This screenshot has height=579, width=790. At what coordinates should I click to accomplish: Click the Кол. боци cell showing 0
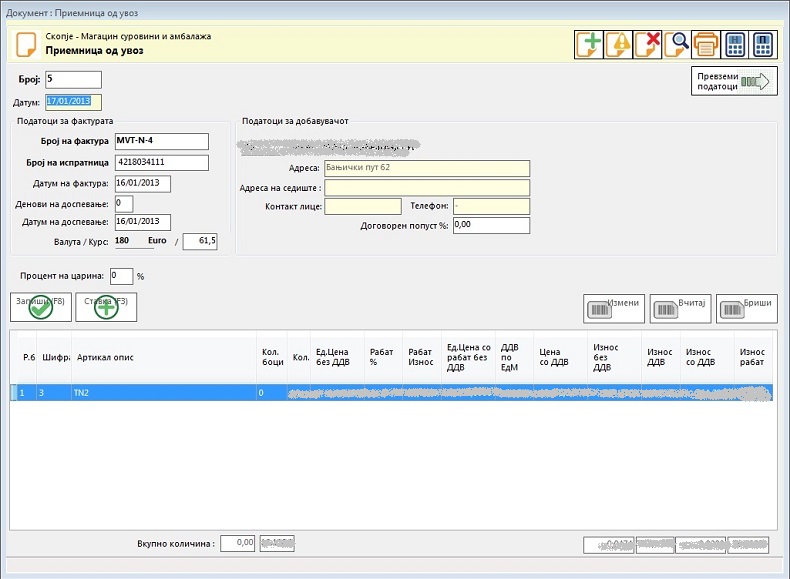(x=272, y=393)
